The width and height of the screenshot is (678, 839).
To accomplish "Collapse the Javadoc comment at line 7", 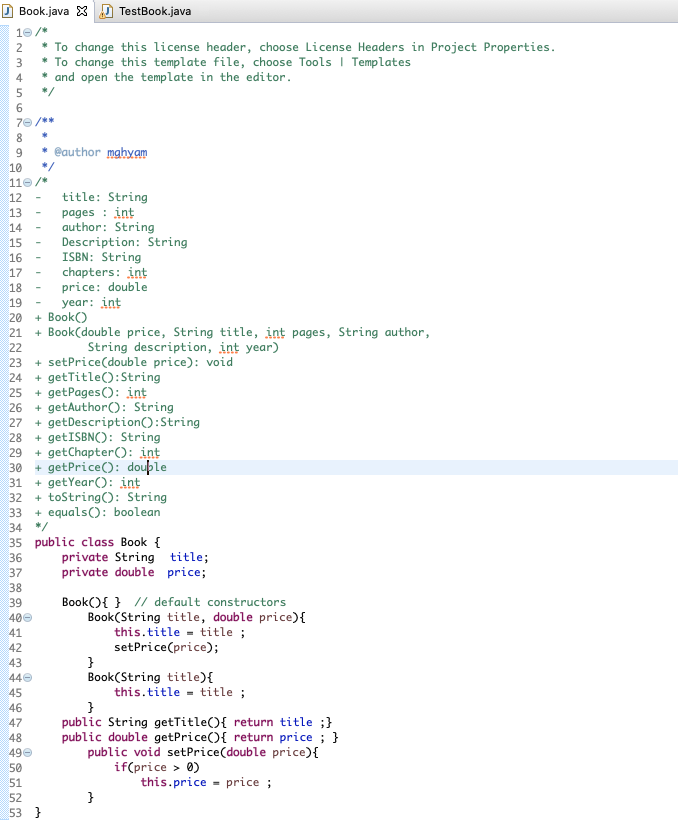I will click(28, 123).
